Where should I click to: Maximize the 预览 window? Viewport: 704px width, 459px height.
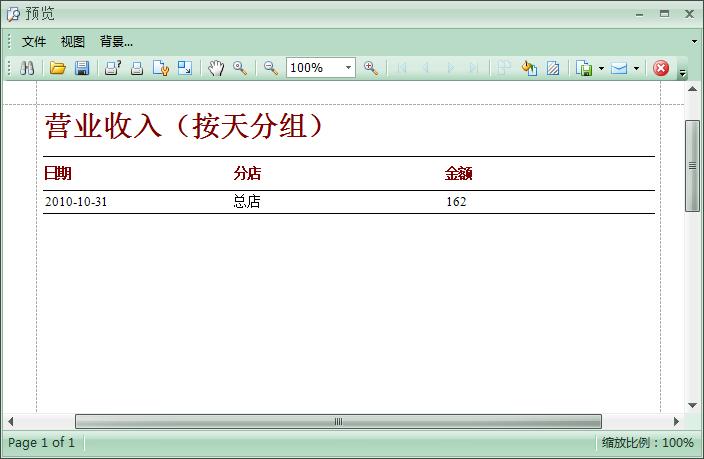[x=664, y=14]
